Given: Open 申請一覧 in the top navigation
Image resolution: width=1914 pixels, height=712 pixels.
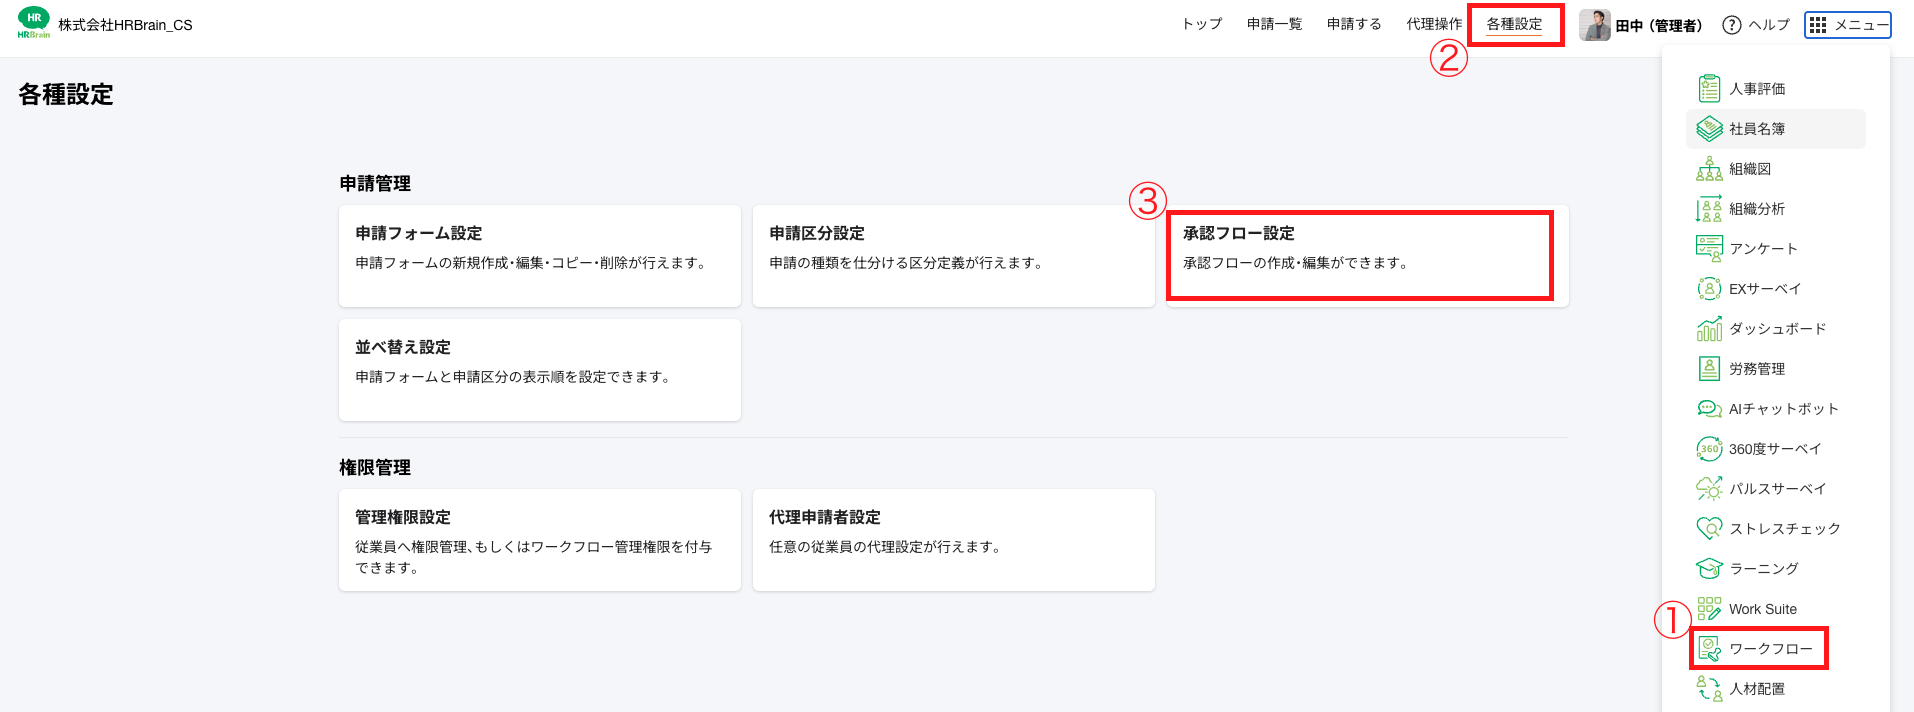Looking at the screenshot, I should (x=1274, y=24).
